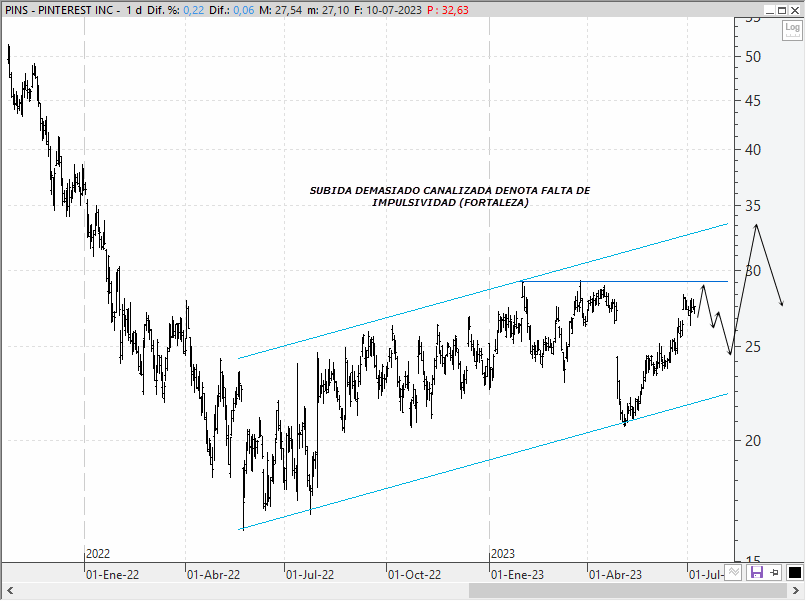Click the 50 price axis label
This screenshot has height=601, width=806.
tap(753, 57)
